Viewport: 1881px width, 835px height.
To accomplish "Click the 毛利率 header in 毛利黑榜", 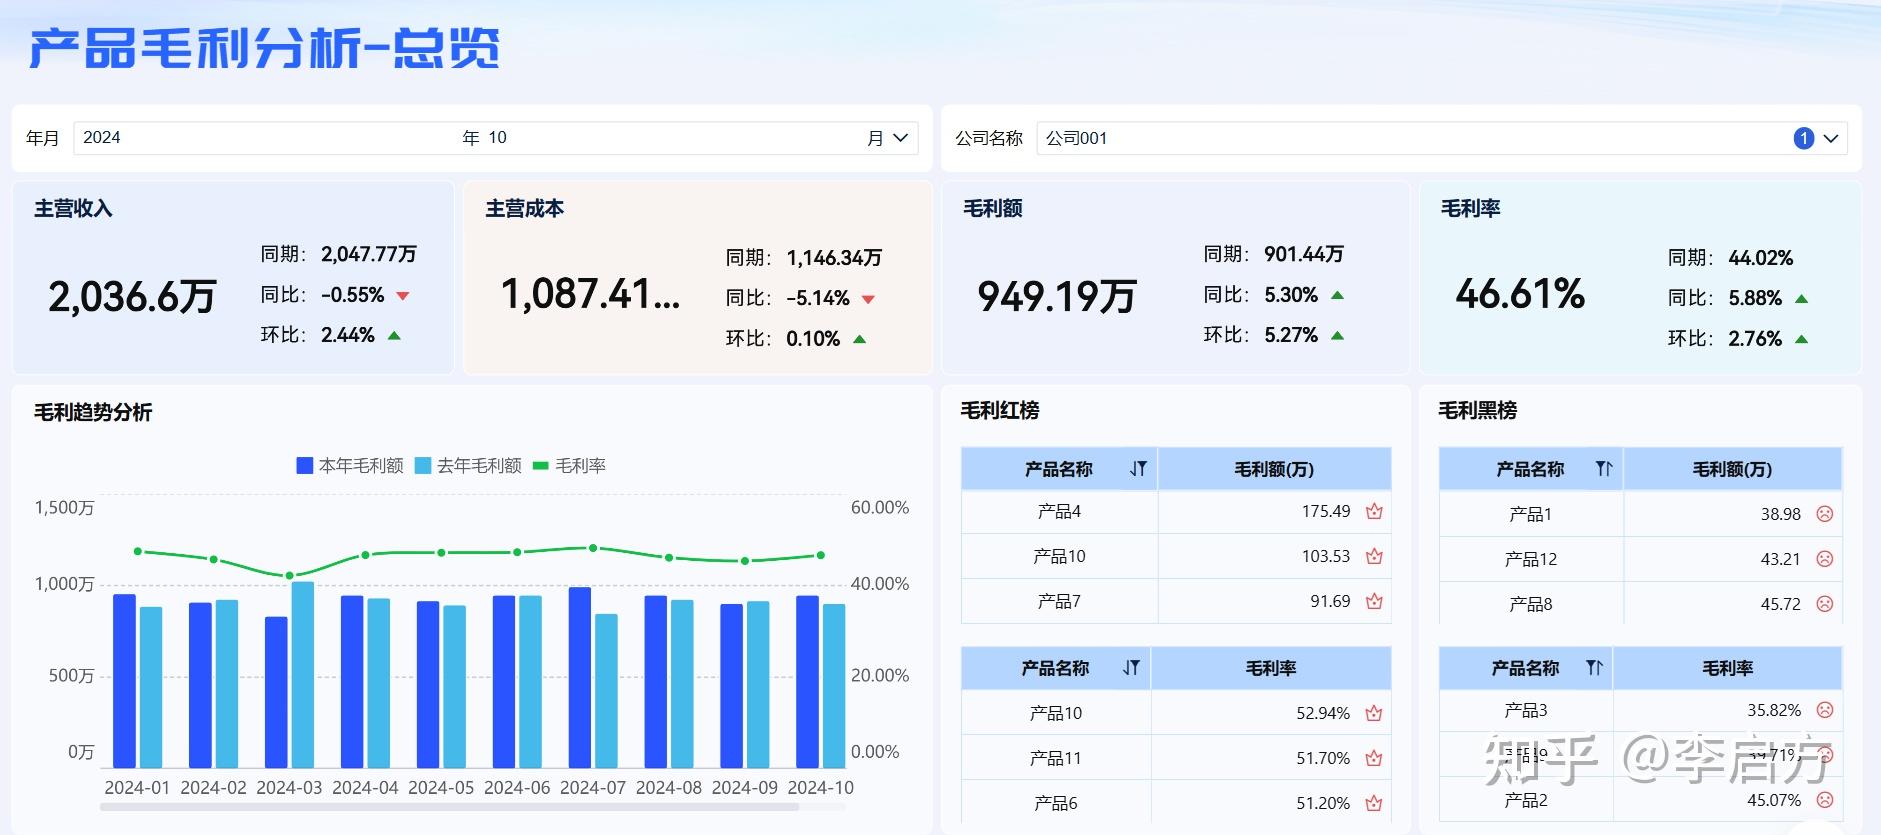I will coord(1728,668).
